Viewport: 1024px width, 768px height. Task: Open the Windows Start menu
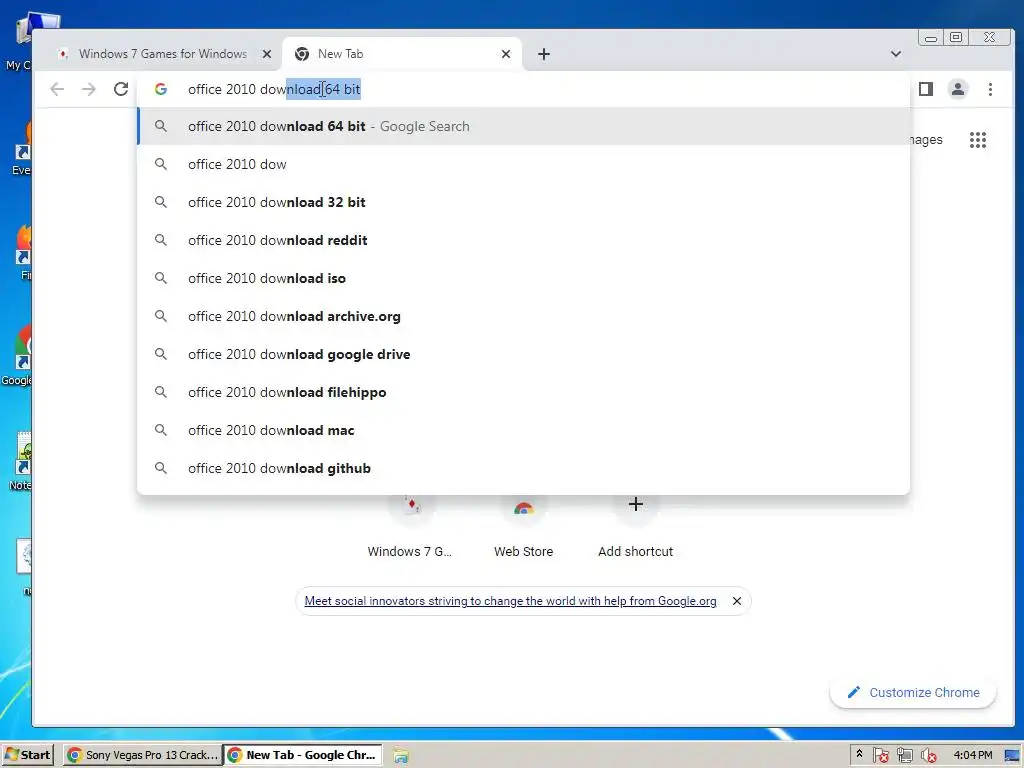[27, 755]
